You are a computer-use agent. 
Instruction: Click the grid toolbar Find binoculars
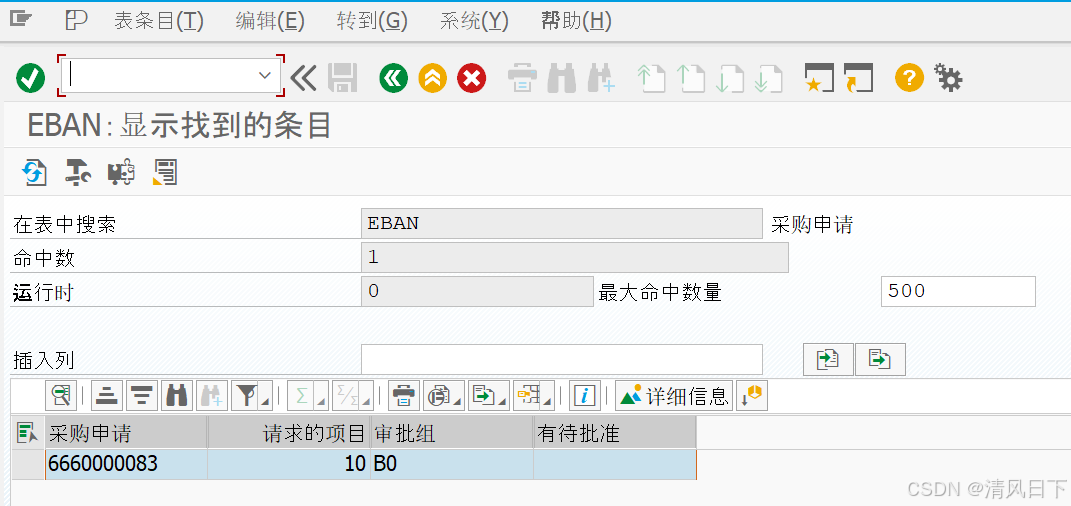tap(177, 395)
